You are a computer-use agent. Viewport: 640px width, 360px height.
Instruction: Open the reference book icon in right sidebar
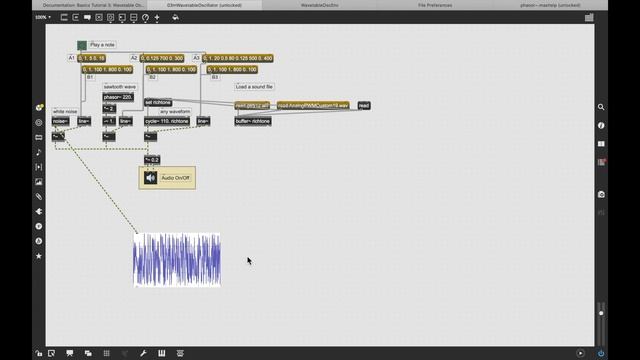click(x=601, y=144)
